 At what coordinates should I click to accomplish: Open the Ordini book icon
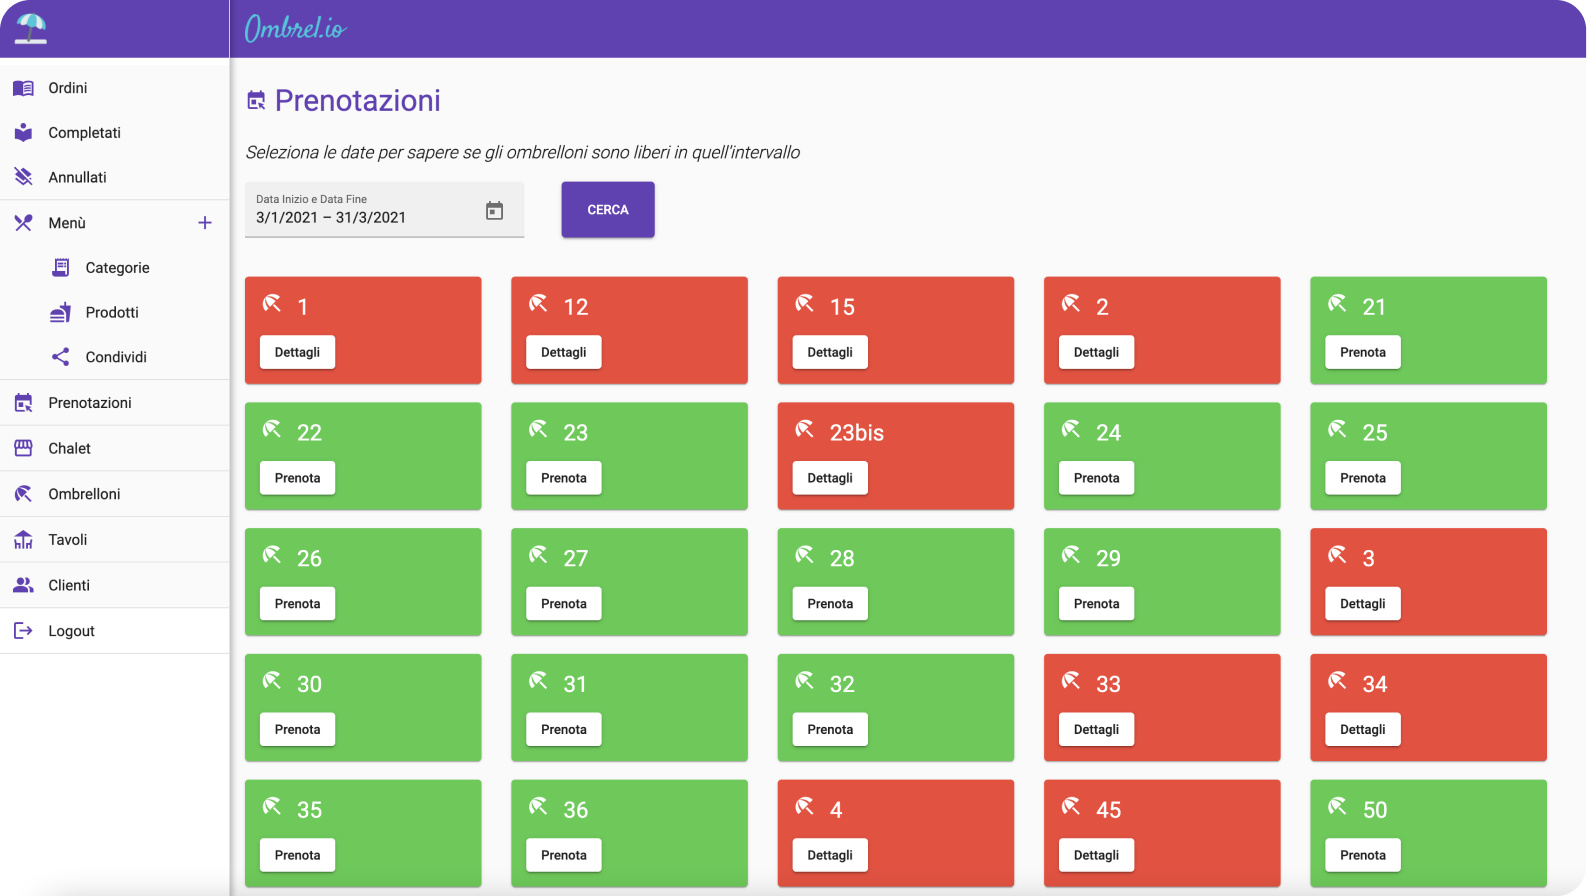coord(23,88)
